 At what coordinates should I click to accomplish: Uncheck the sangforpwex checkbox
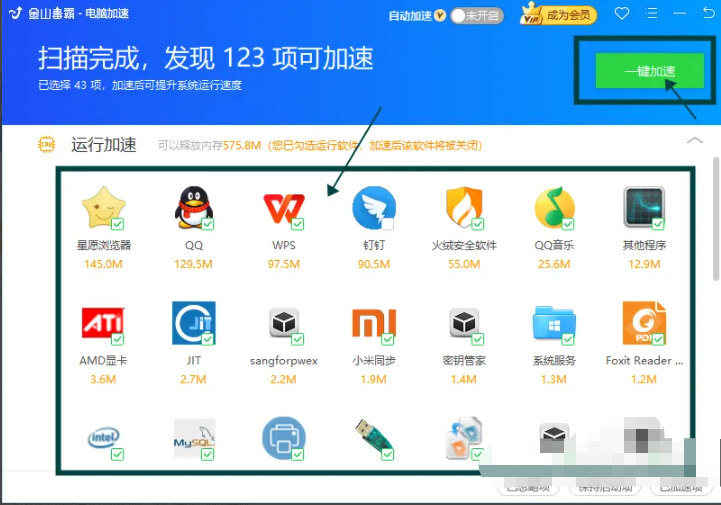point(298,339)
